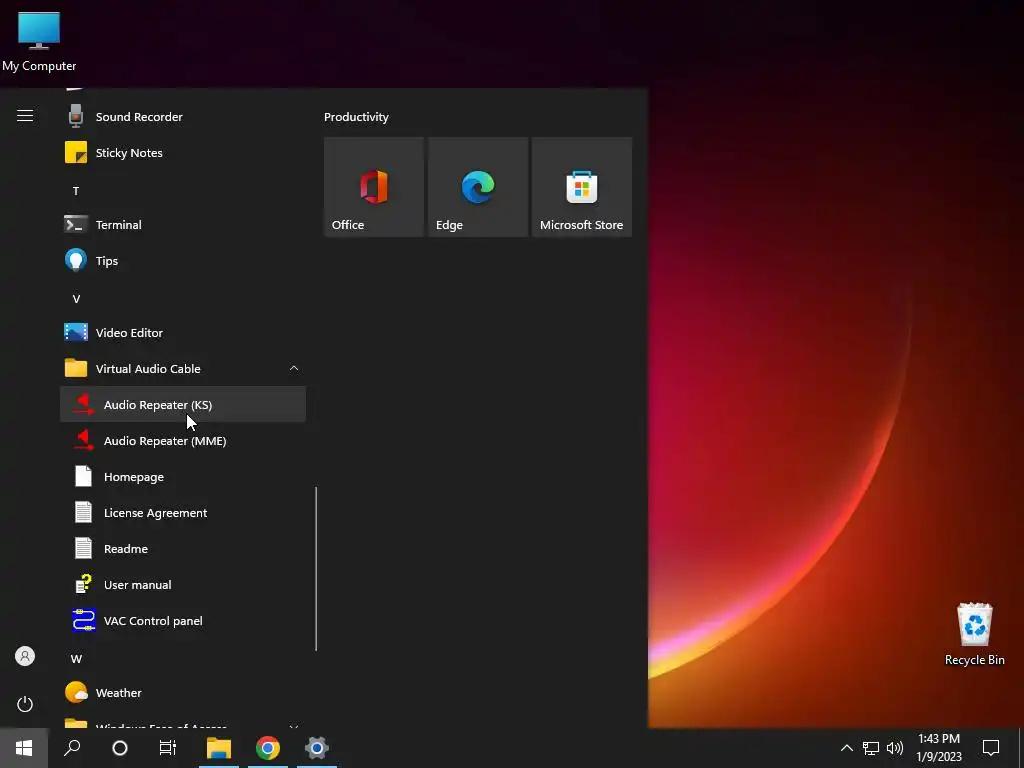Screen dimensions: 1024x768
Task: Open the Action Center notifications
Action: coord(991,748)
